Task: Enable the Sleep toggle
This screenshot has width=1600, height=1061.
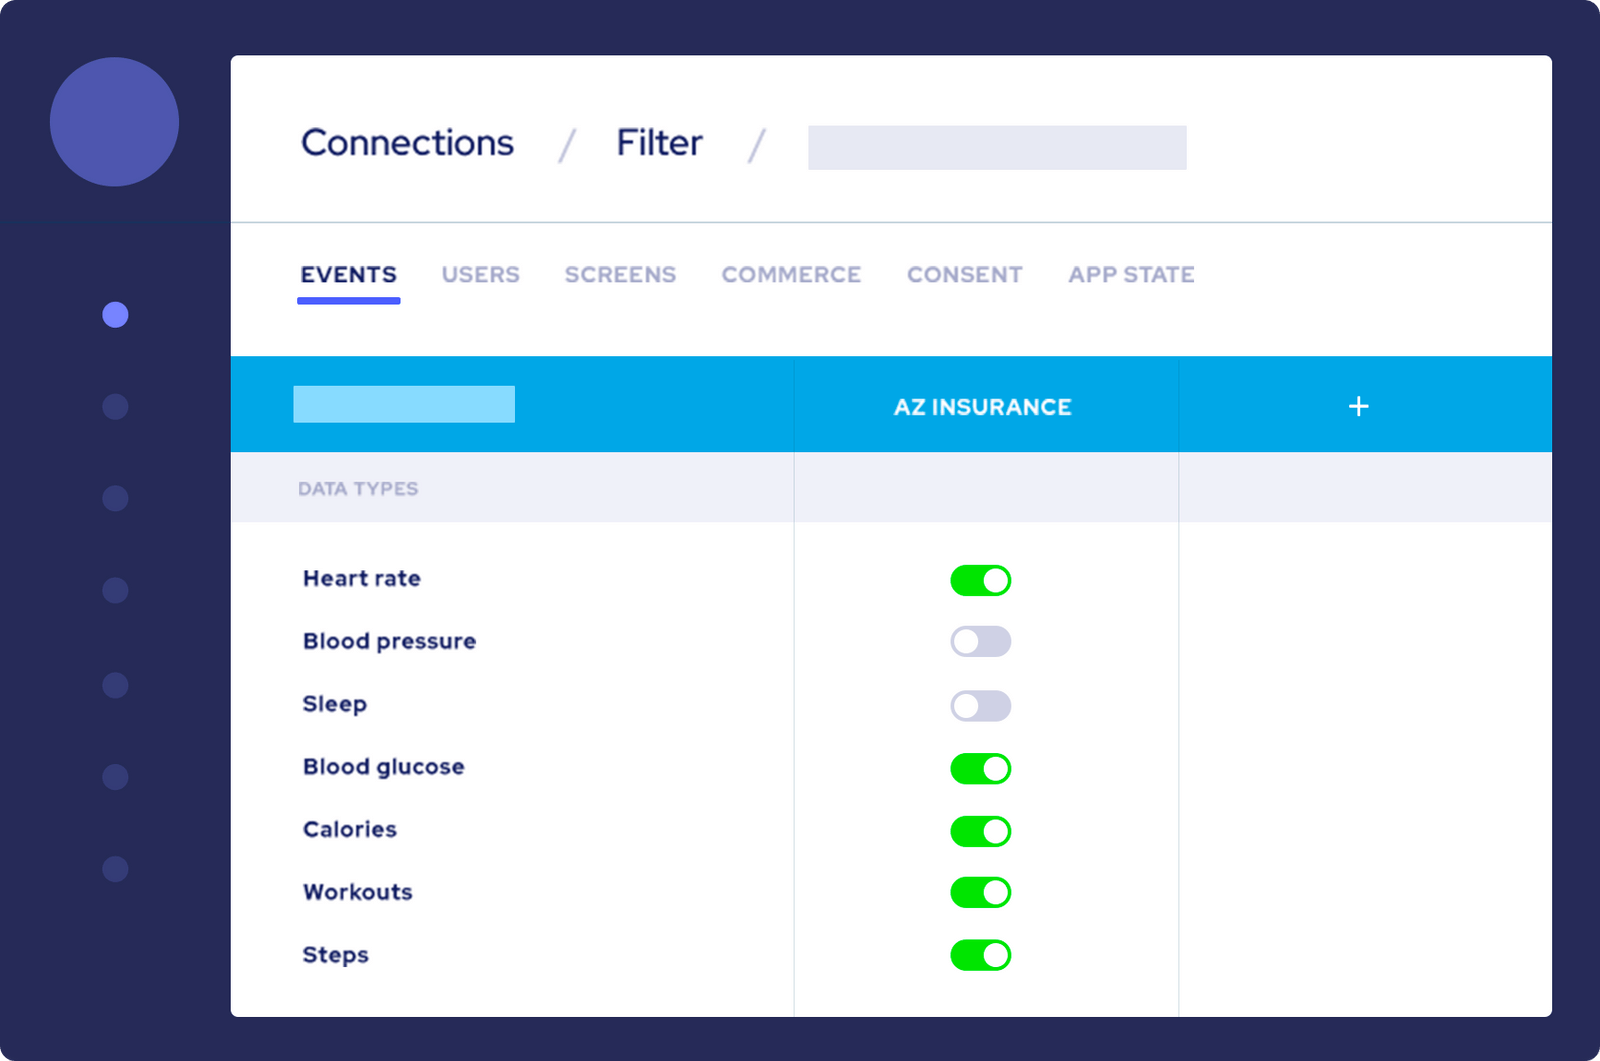Action: (x=980, y=705)
